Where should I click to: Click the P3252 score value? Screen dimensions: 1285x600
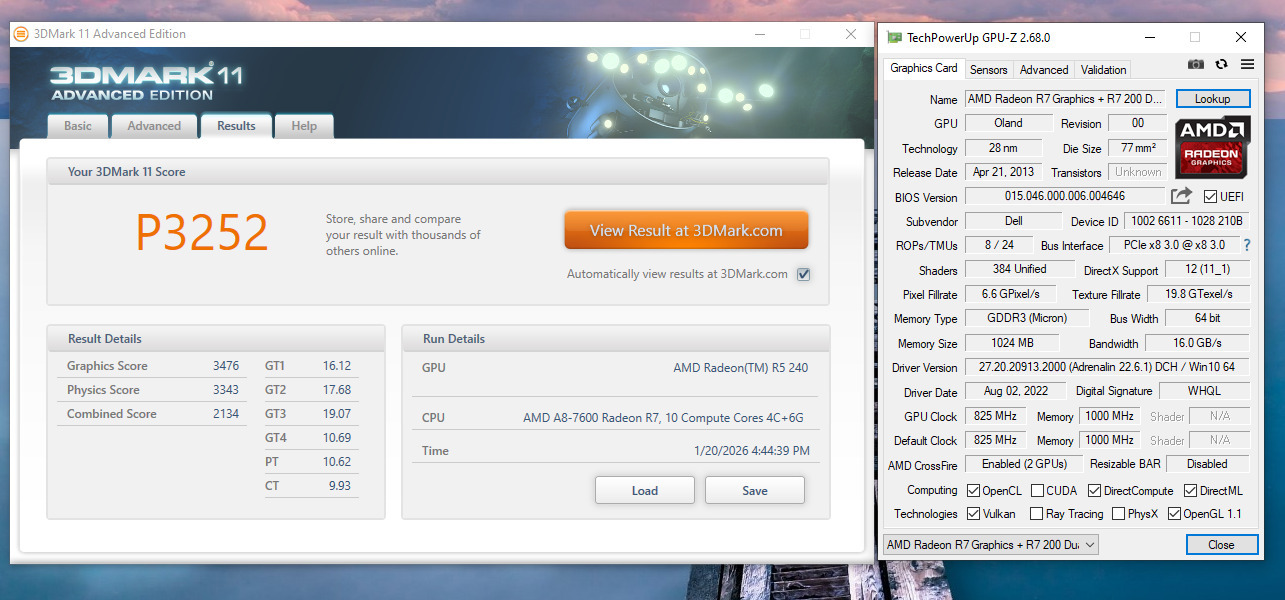pos(202,233)
